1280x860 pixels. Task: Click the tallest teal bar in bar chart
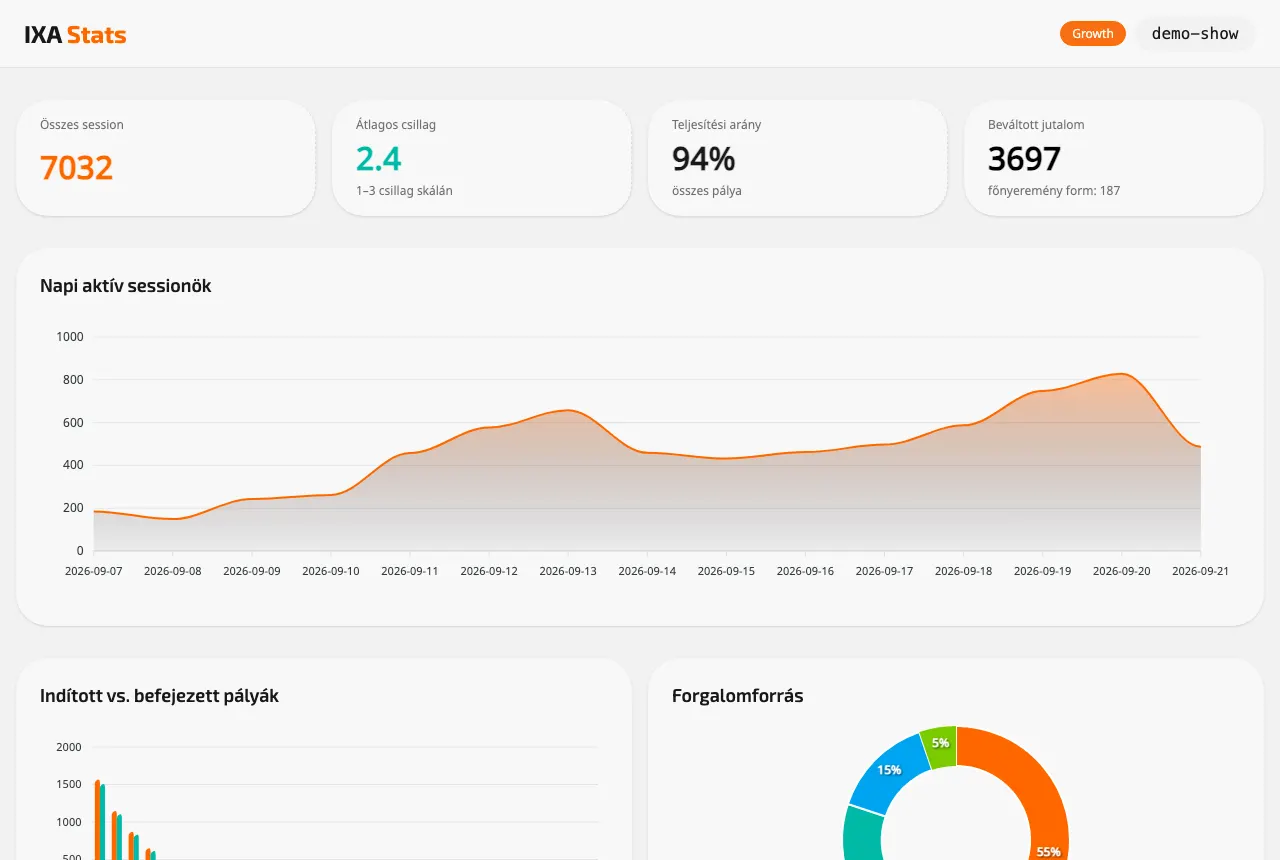click(x=103, y=822)
